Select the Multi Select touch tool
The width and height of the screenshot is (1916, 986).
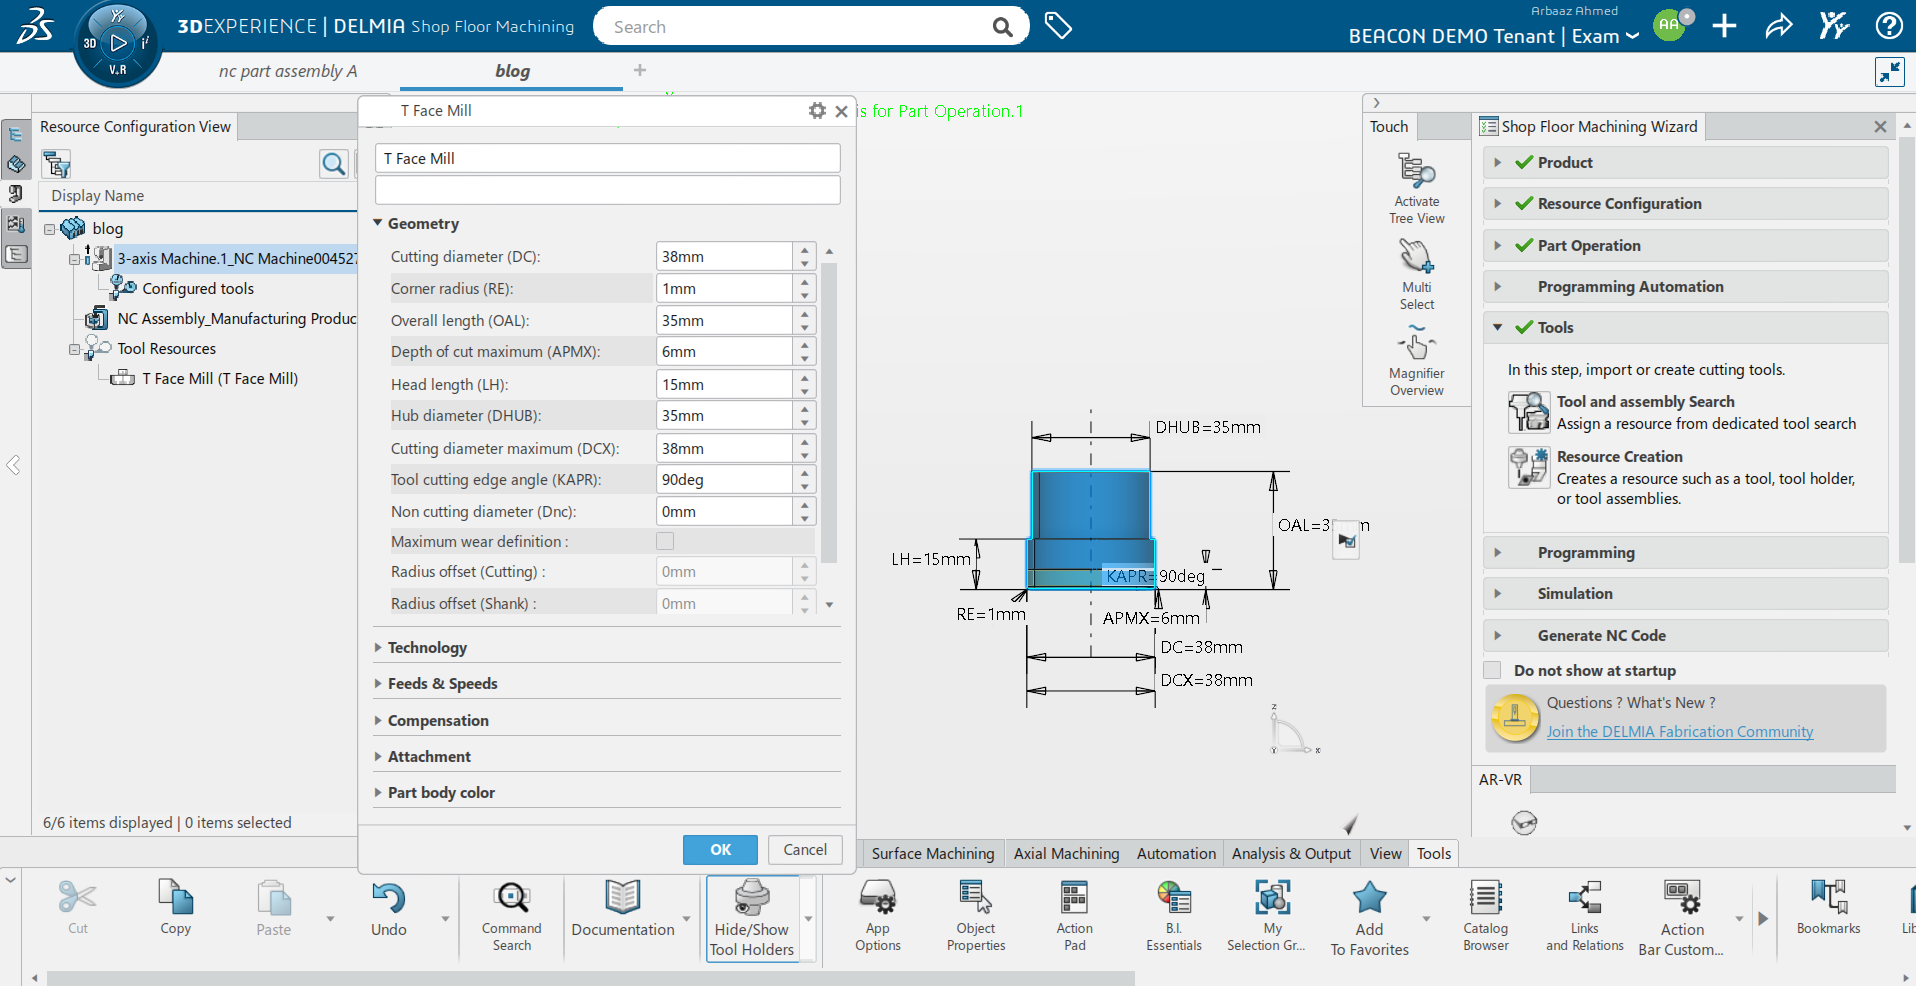click(x=1416, y=275)
